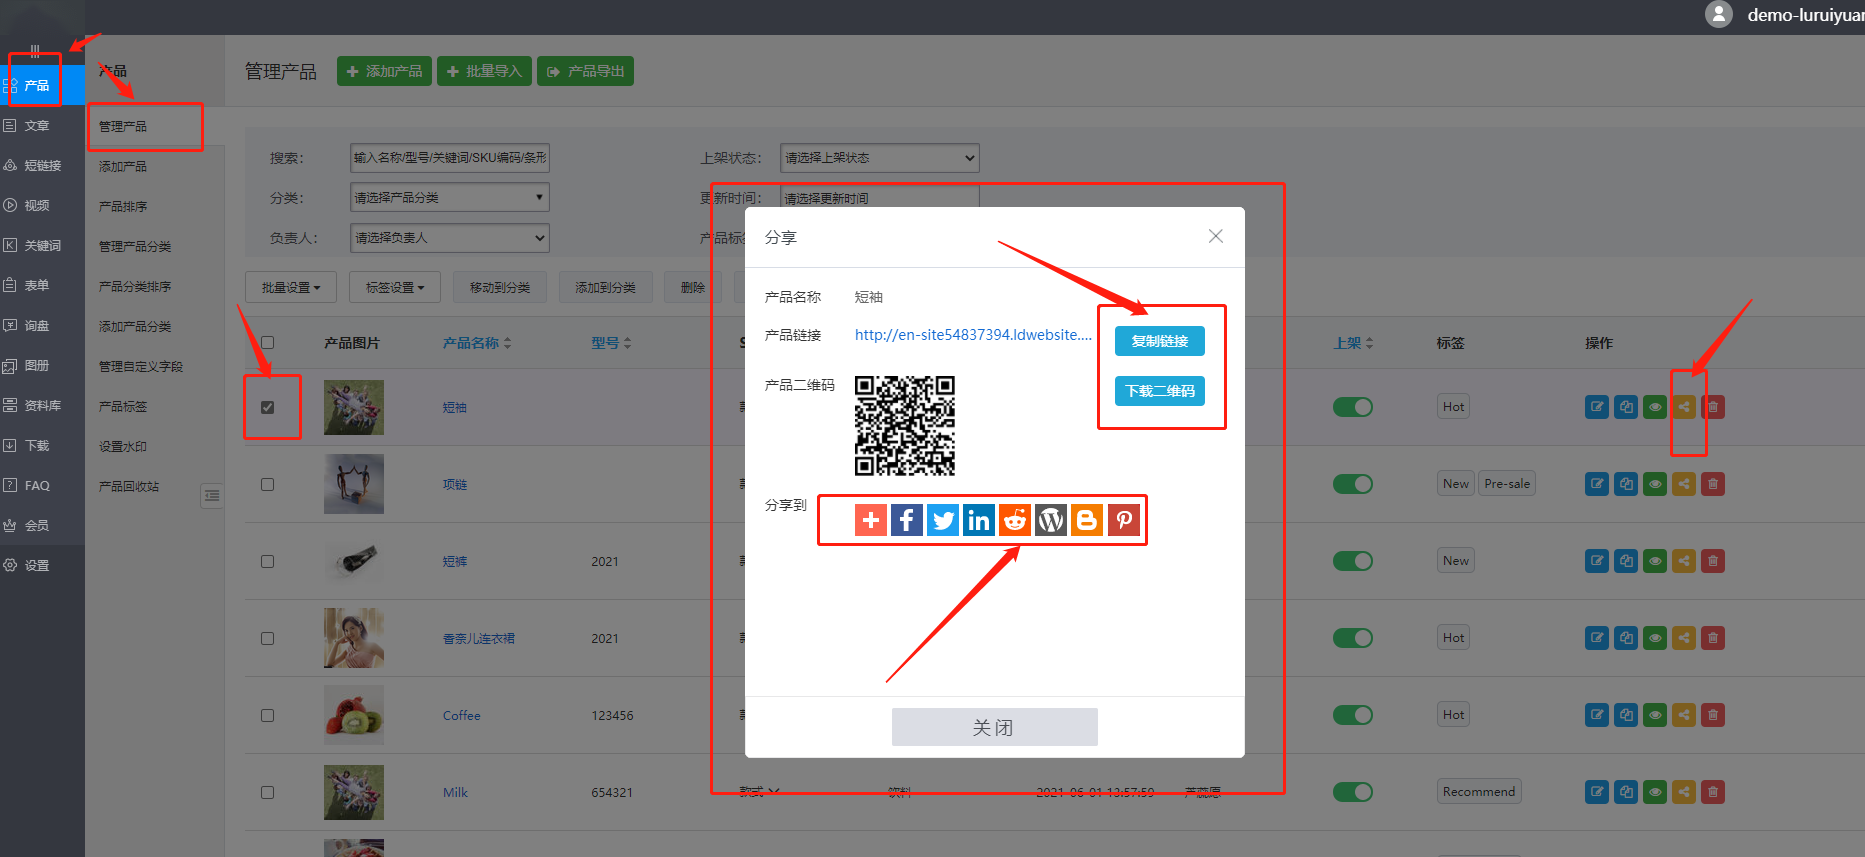Click the red delete icon for Milk
1865x857 pixels.
click(x=1713, y=792)
